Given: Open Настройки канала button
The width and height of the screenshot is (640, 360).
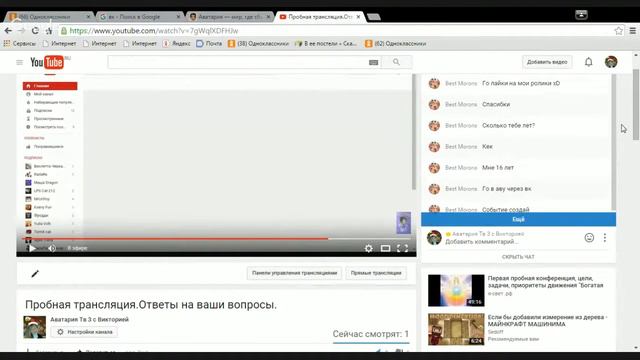Looking at the screenshot, I should [84, 332].
